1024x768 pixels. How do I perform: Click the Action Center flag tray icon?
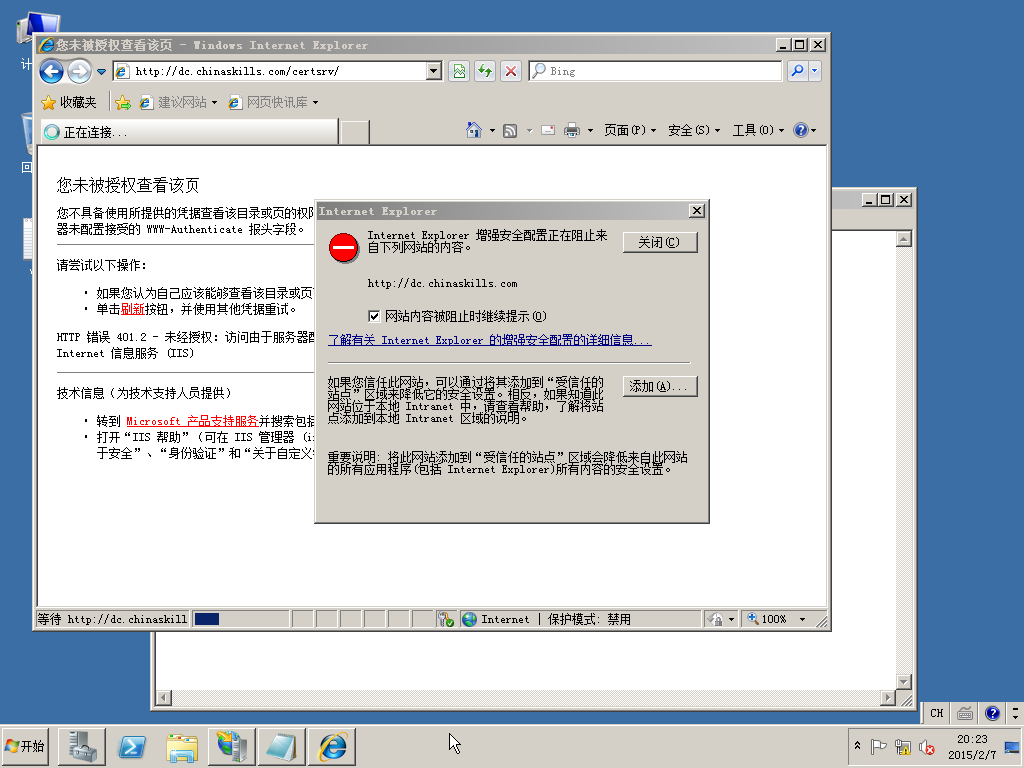coord(878,746)
